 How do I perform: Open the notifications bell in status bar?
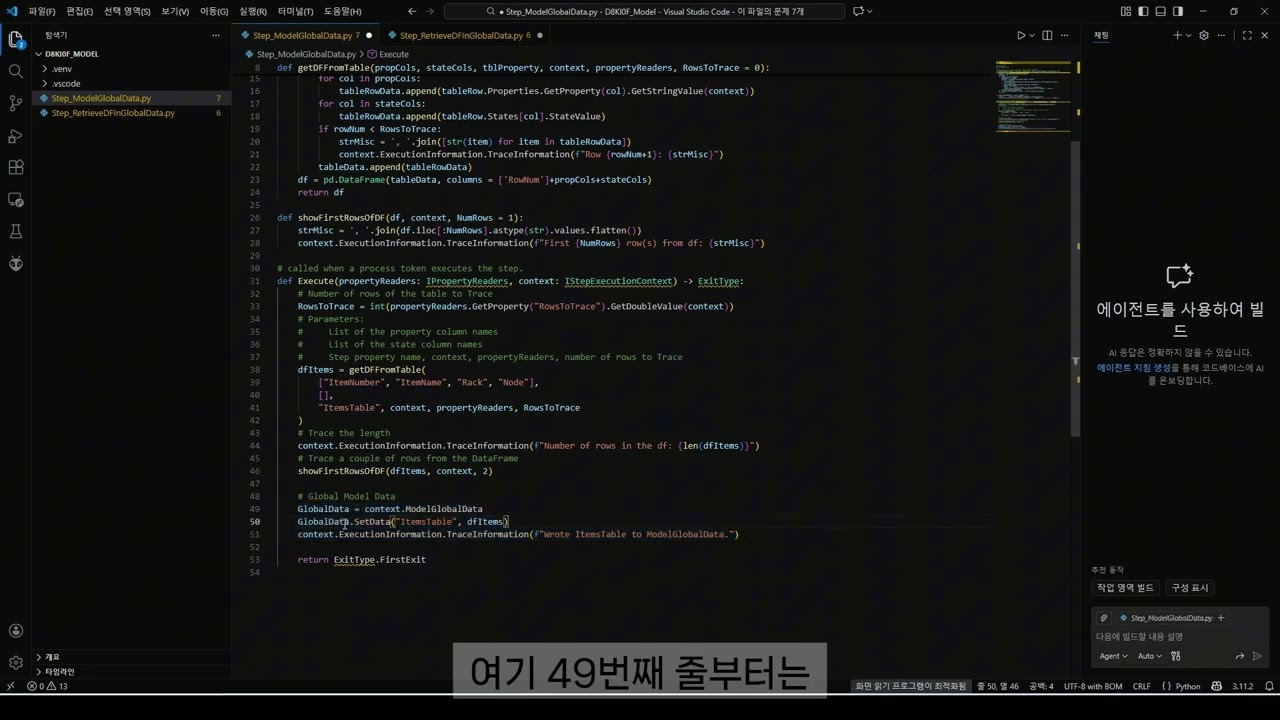click(1268, 686)
